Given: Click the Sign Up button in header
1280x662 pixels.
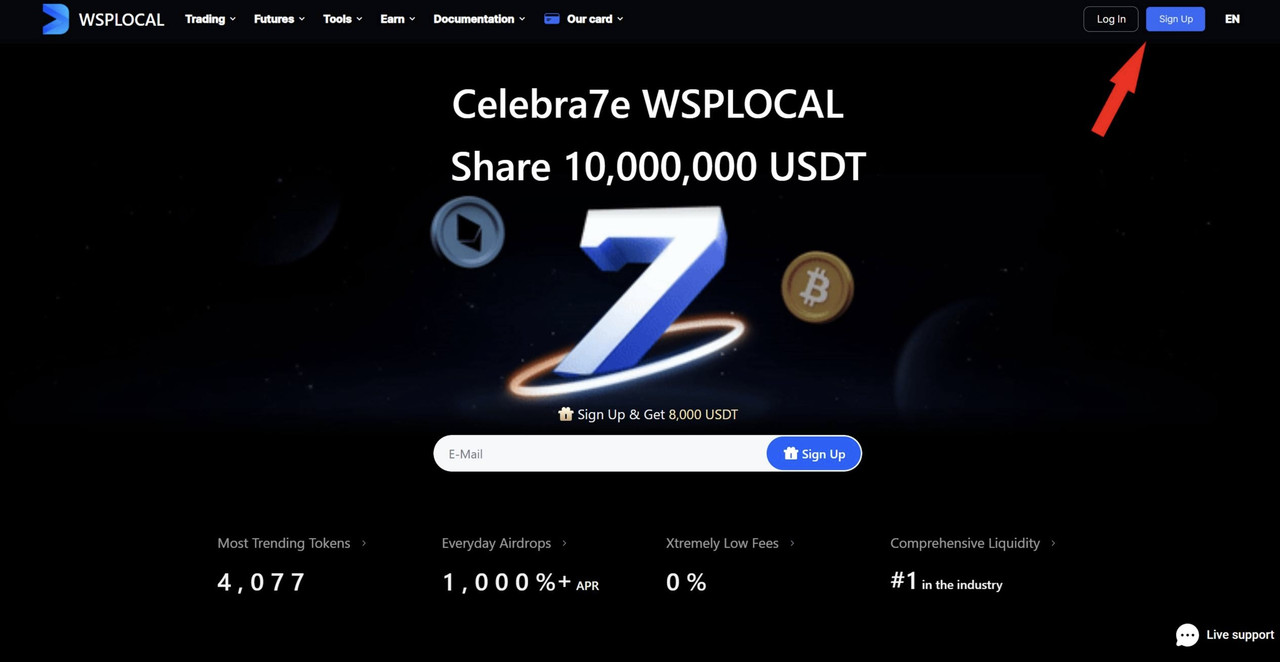Looking at the screenshot, I should 1176,19.
